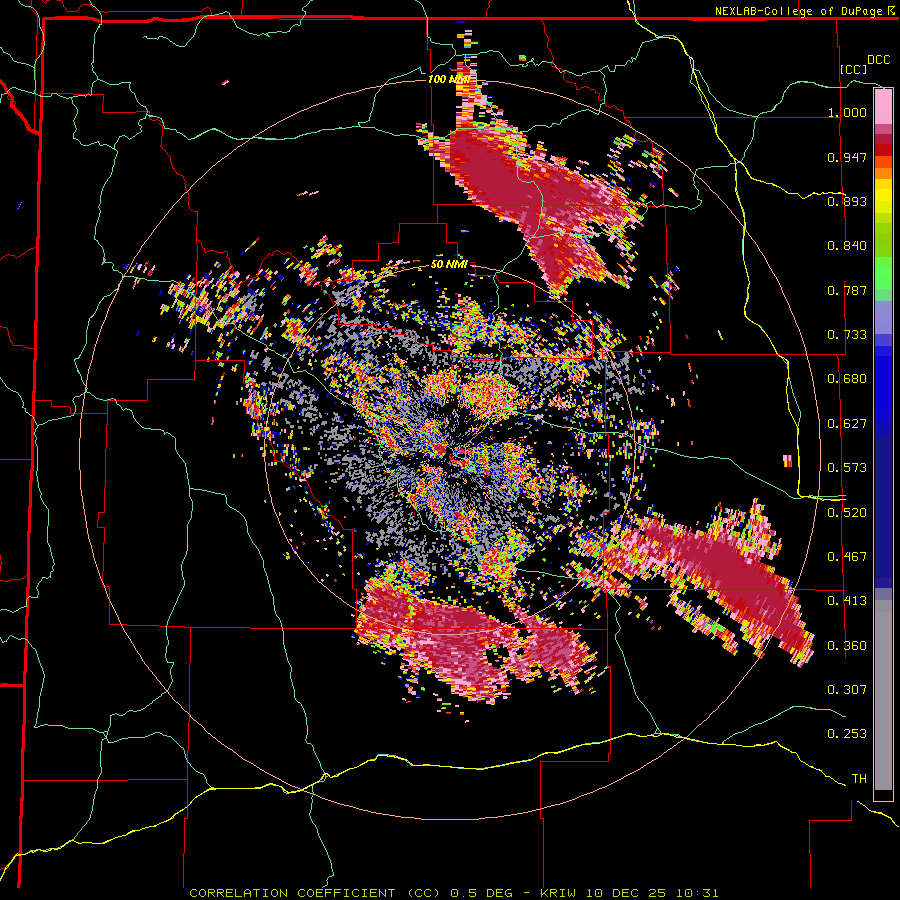Select the 0.680 legend value
Image resolution: width=900 pixels, height=900 pixels.
847,379
